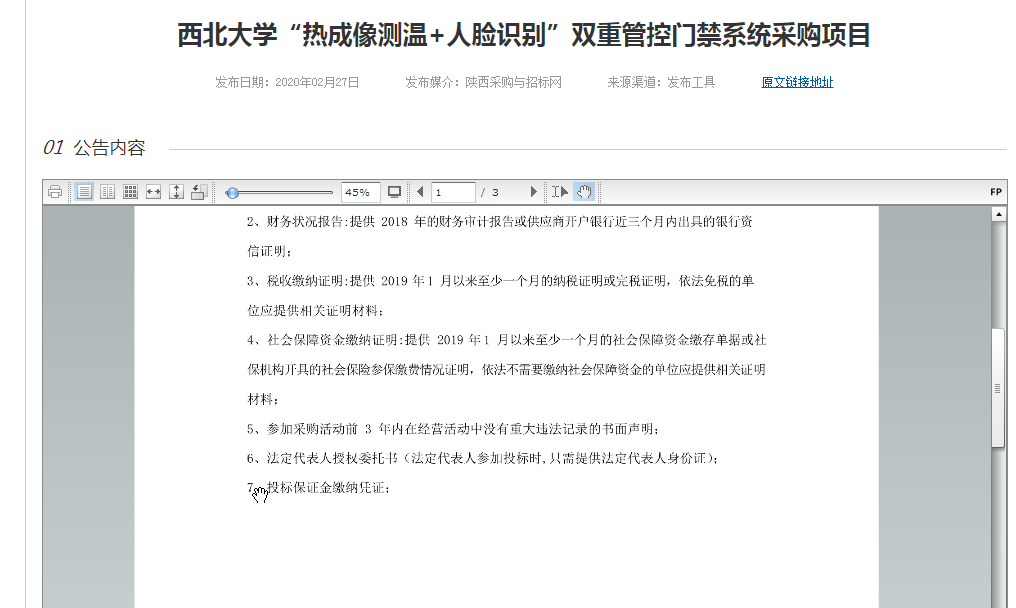Click line 2 财务状况报告 text
Screen dimensions: 1016x608
point(500,222)
